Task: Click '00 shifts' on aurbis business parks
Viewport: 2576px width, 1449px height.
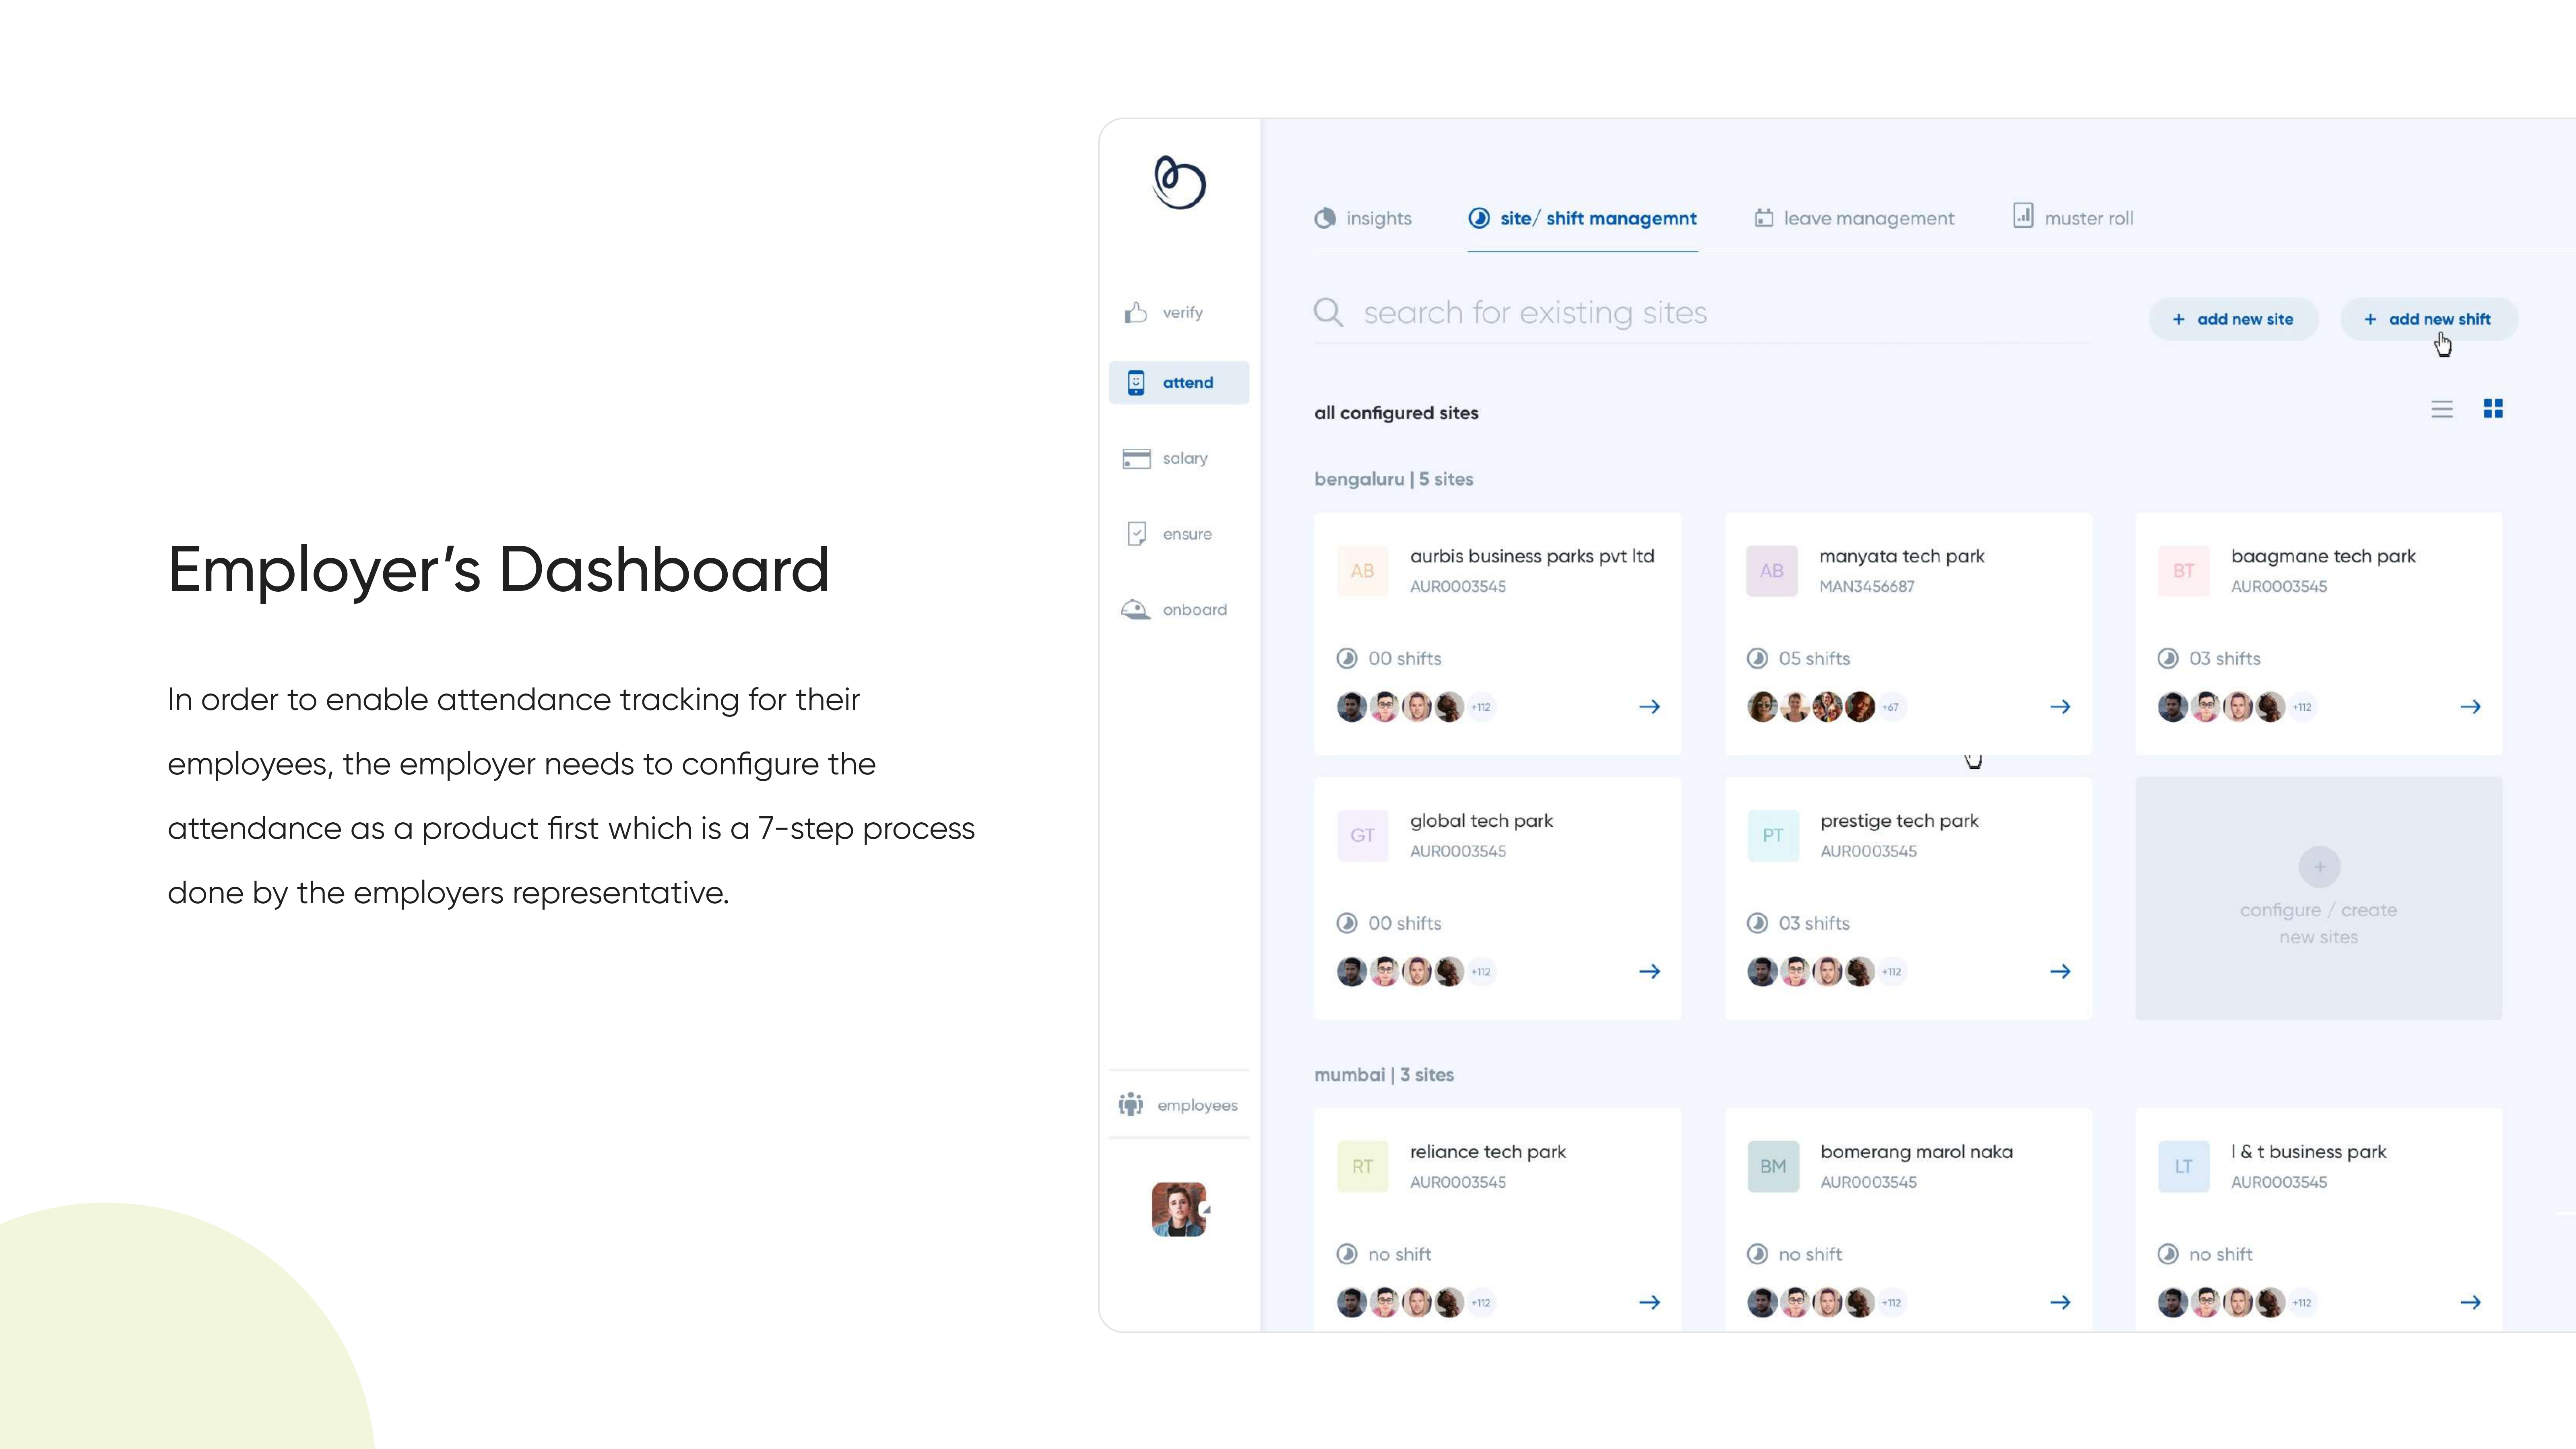Action: click(1389, 659)
